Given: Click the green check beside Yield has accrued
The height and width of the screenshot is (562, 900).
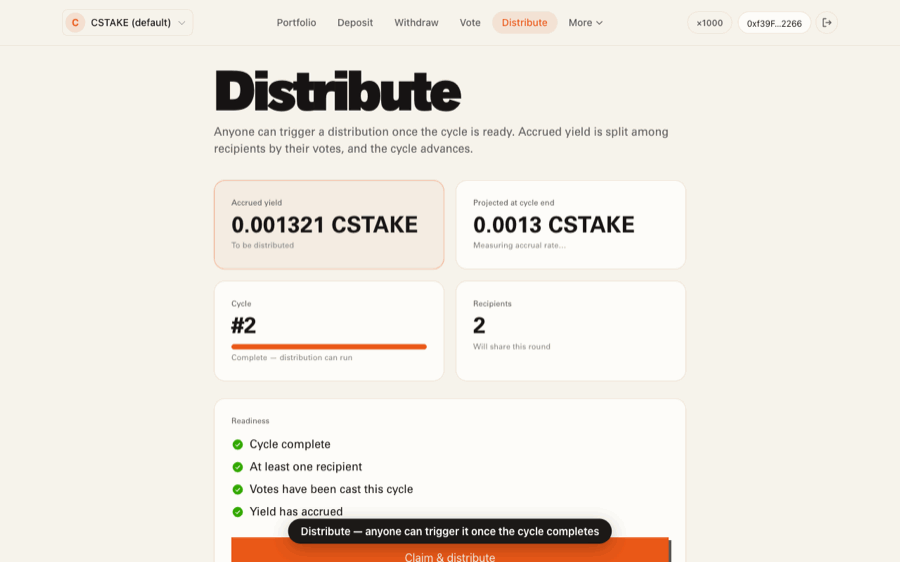Looking at the screenshot, I should 238,511.
